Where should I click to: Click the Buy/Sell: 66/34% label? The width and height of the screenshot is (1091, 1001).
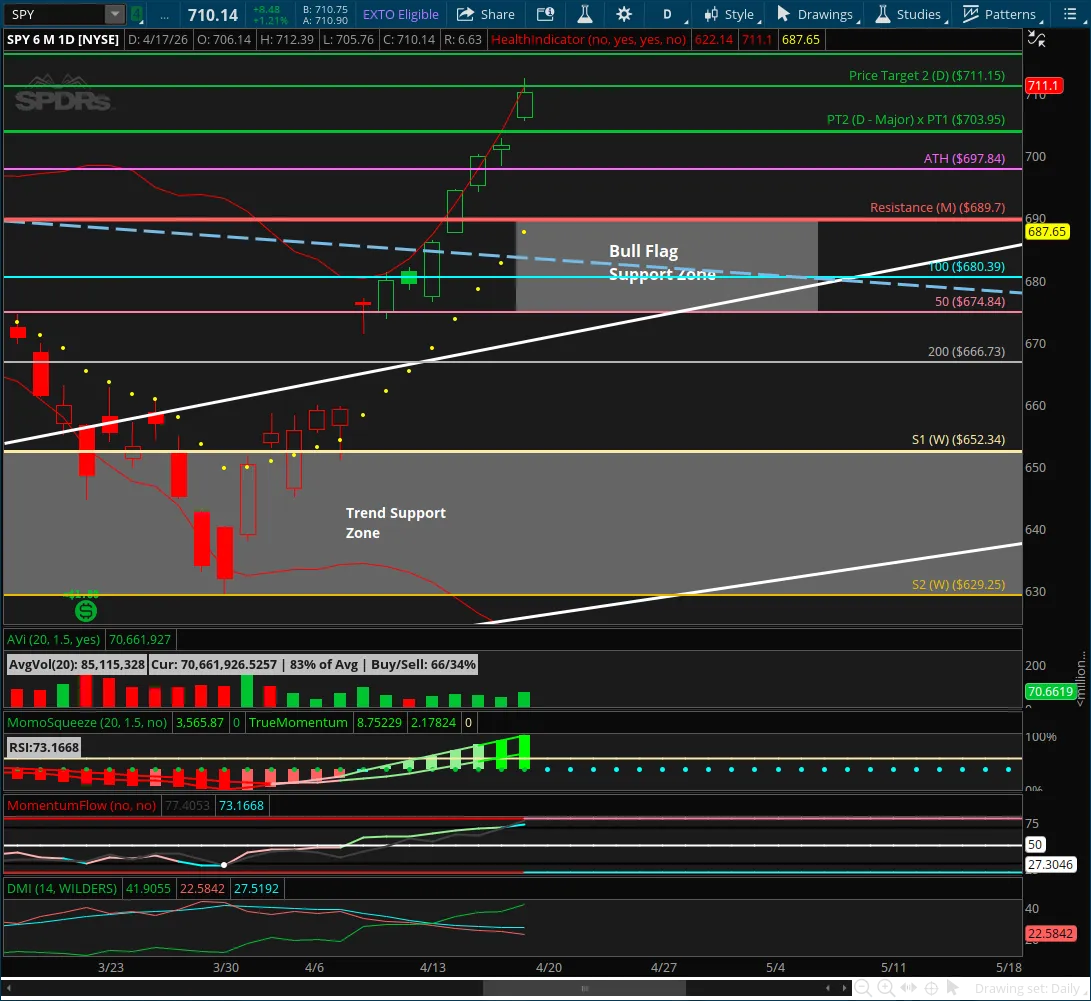423,664
